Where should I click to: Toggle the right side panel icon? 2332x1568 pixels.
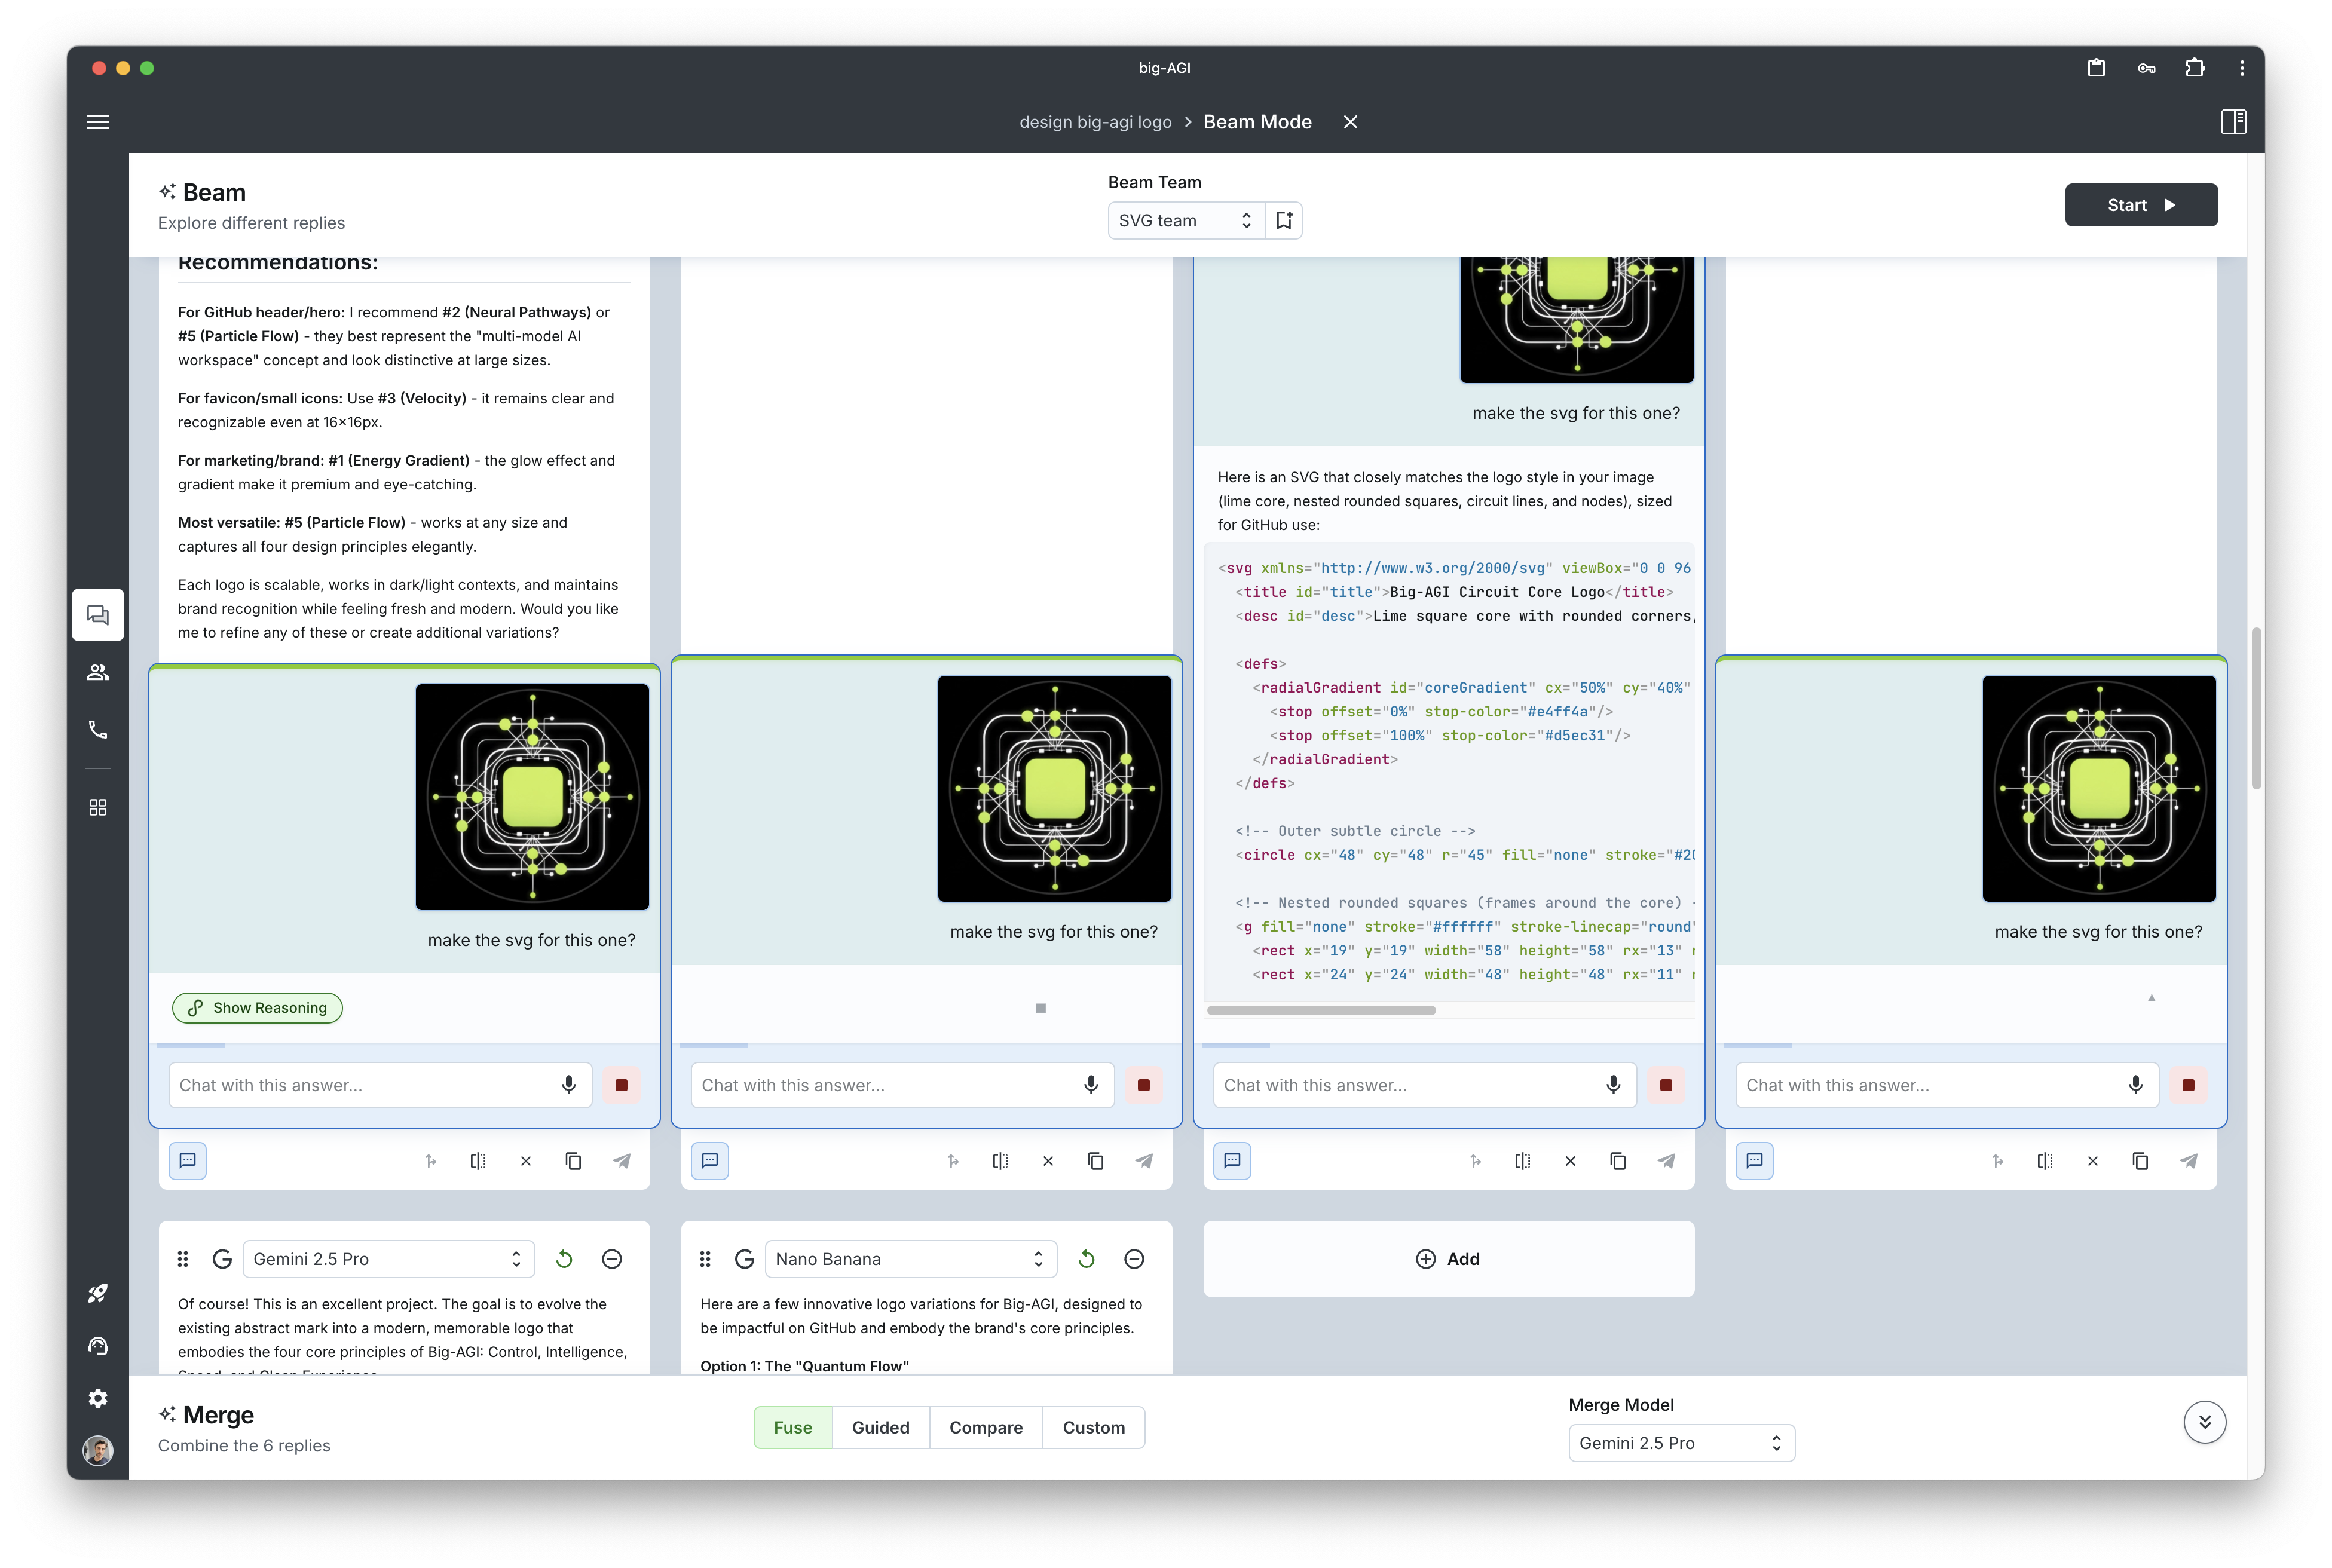click(2233, 122)
